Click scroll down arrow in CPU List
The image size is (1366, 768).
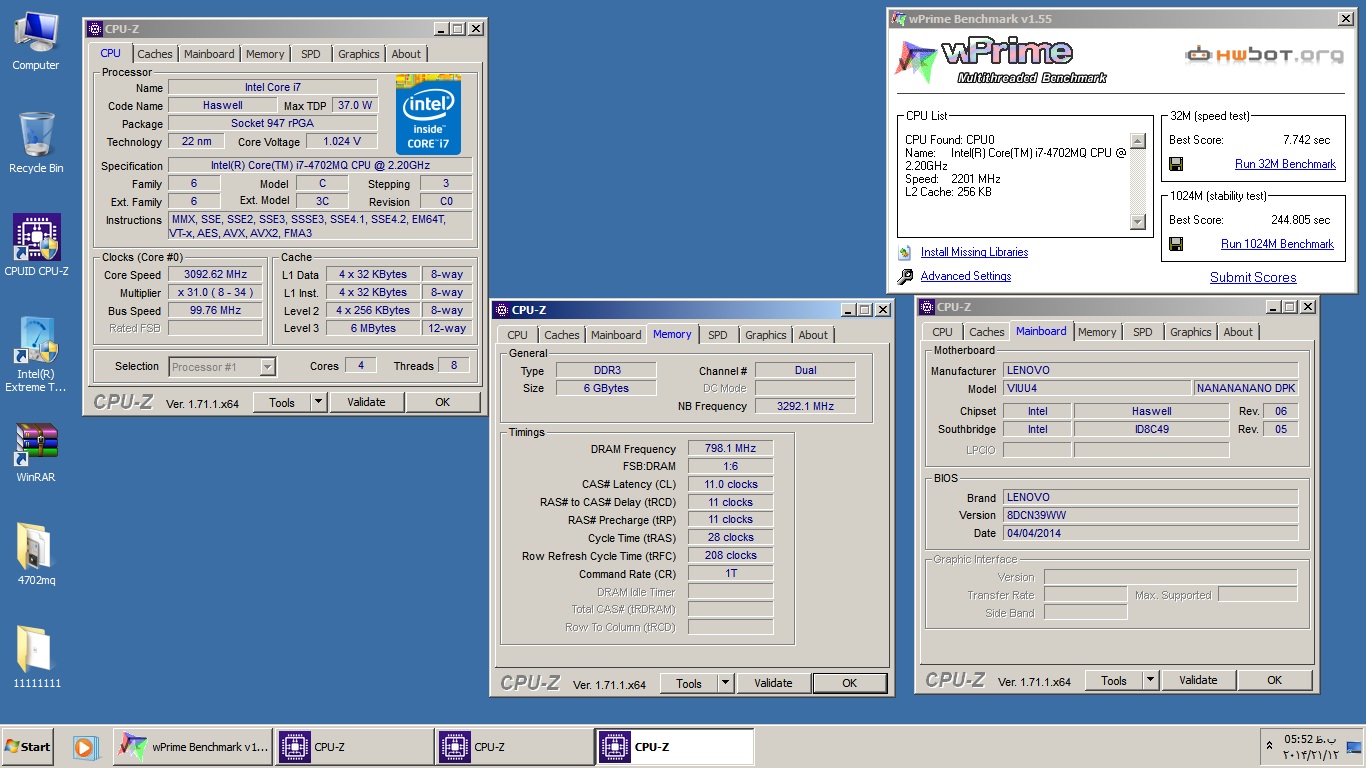1138,221
